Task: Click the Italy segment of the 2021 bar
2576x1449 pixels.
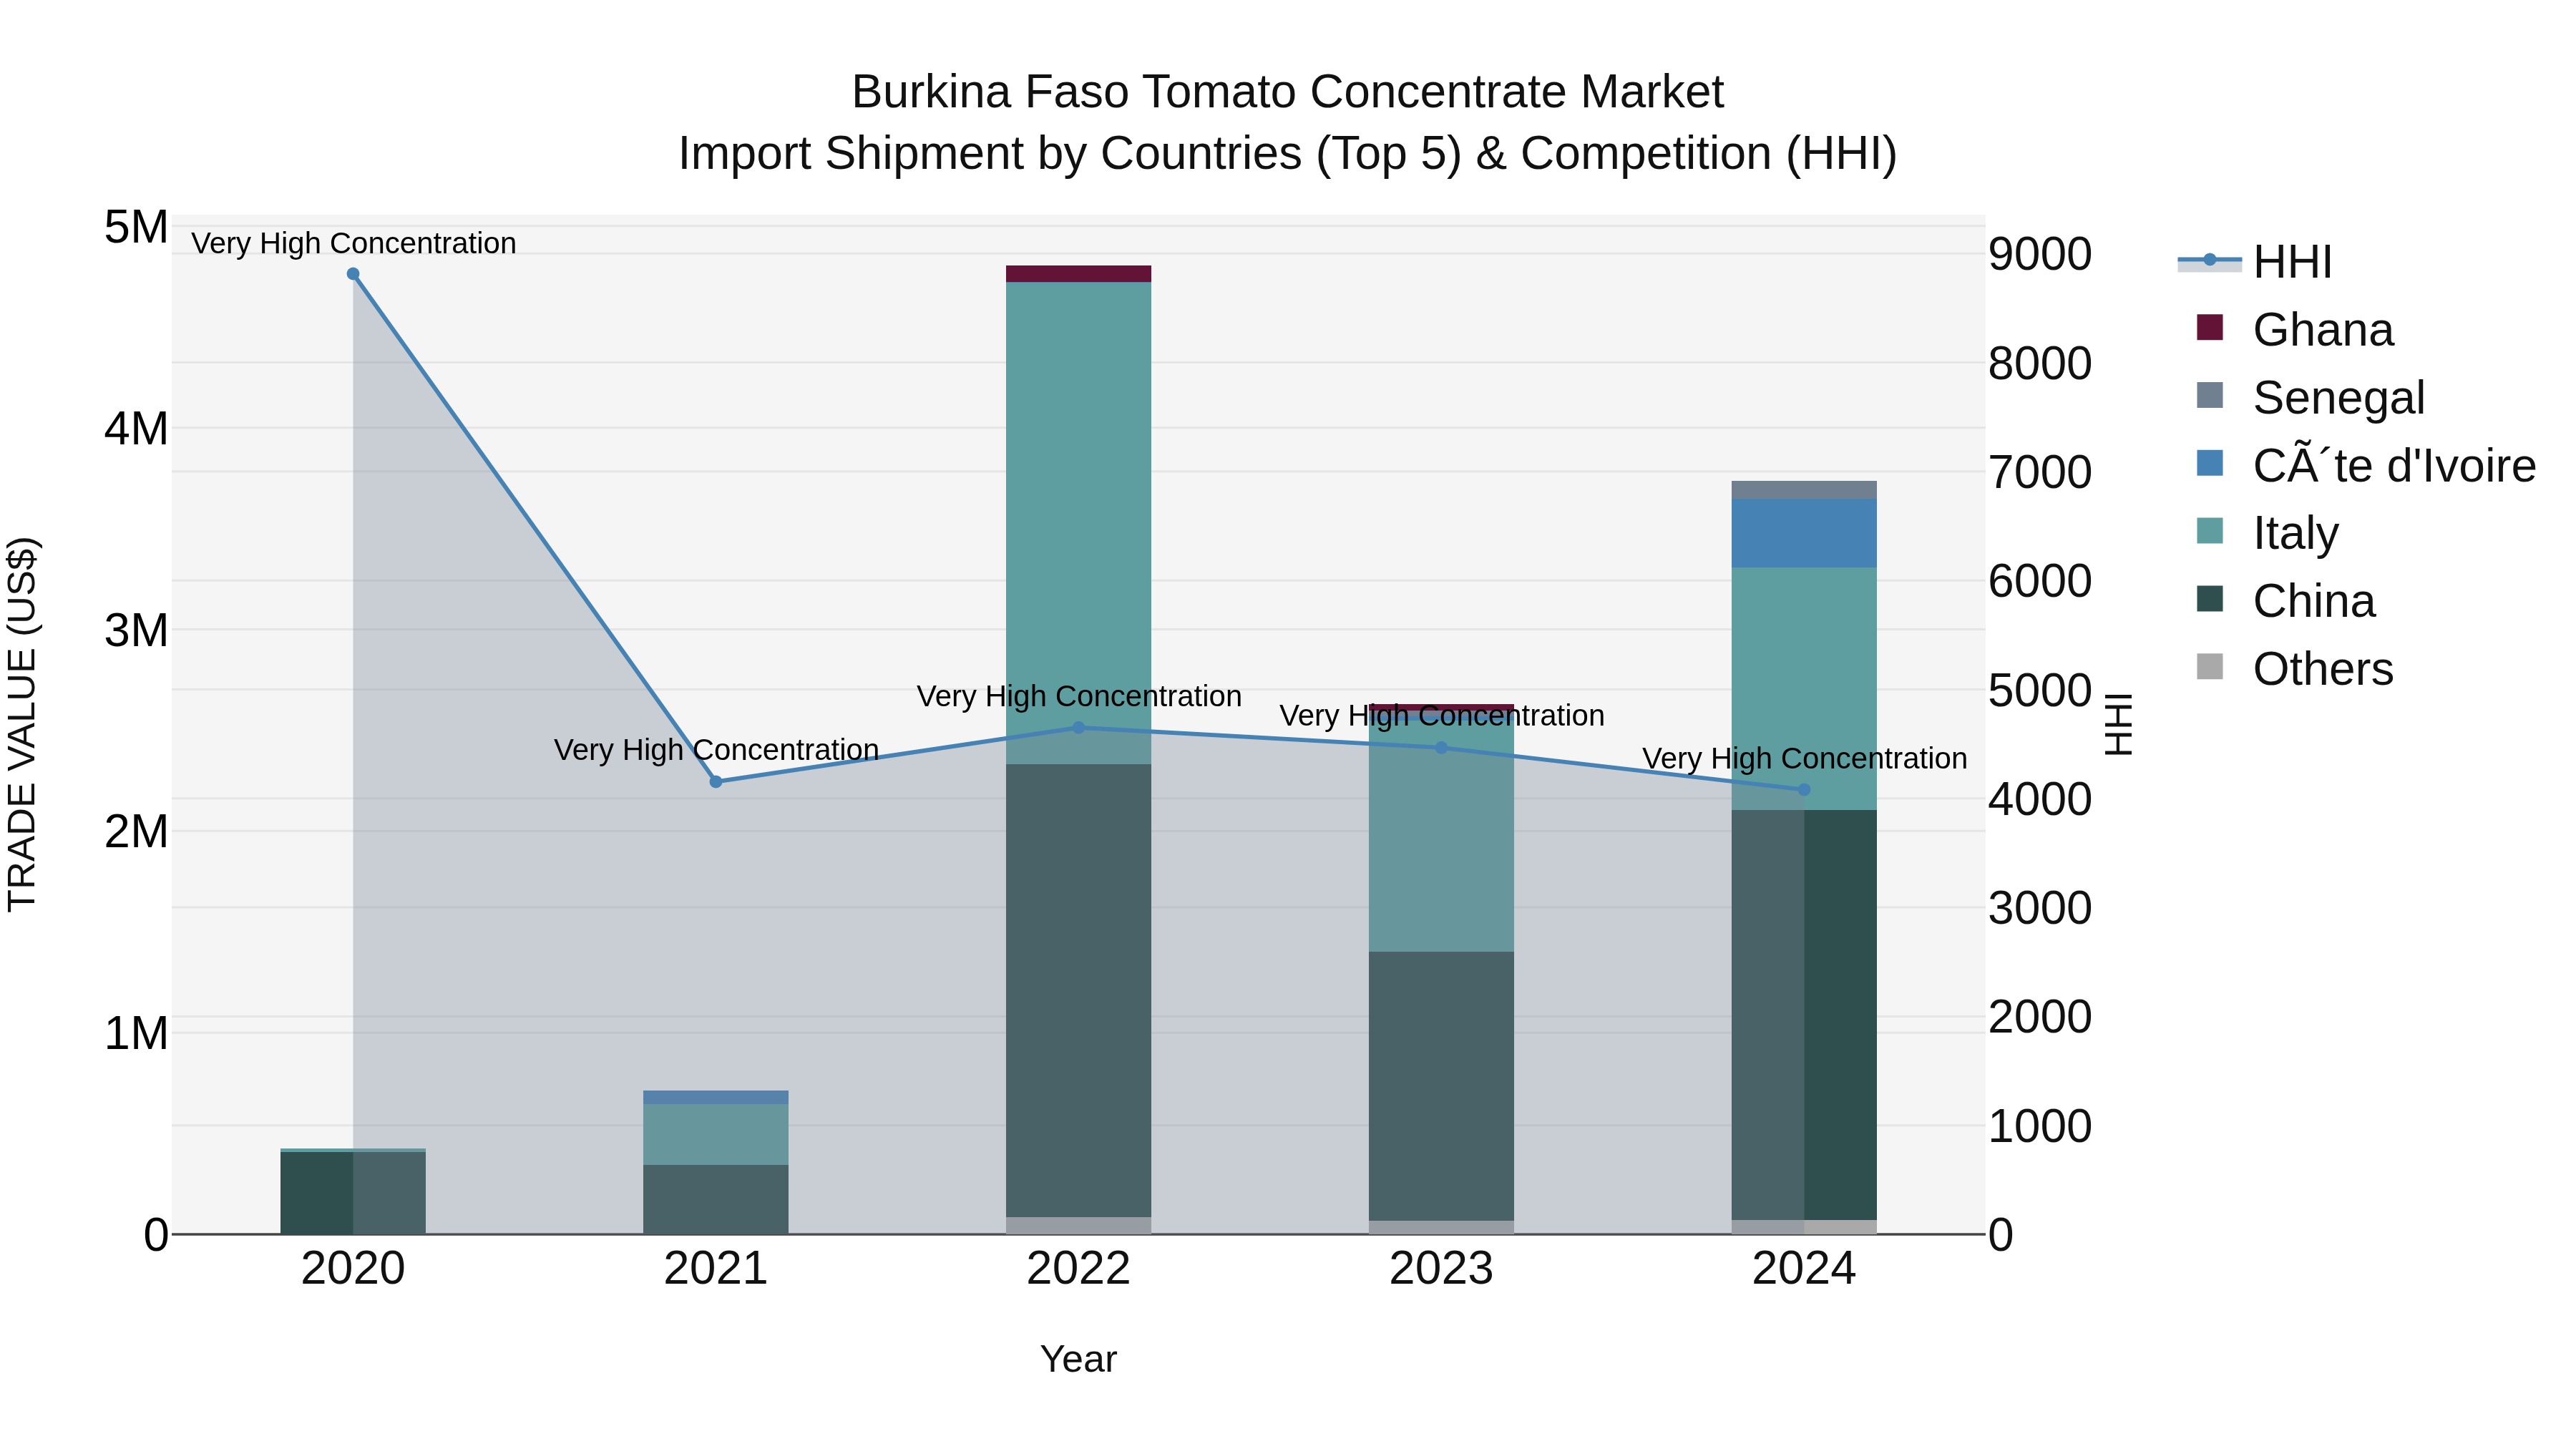Action: point(716,1134)
